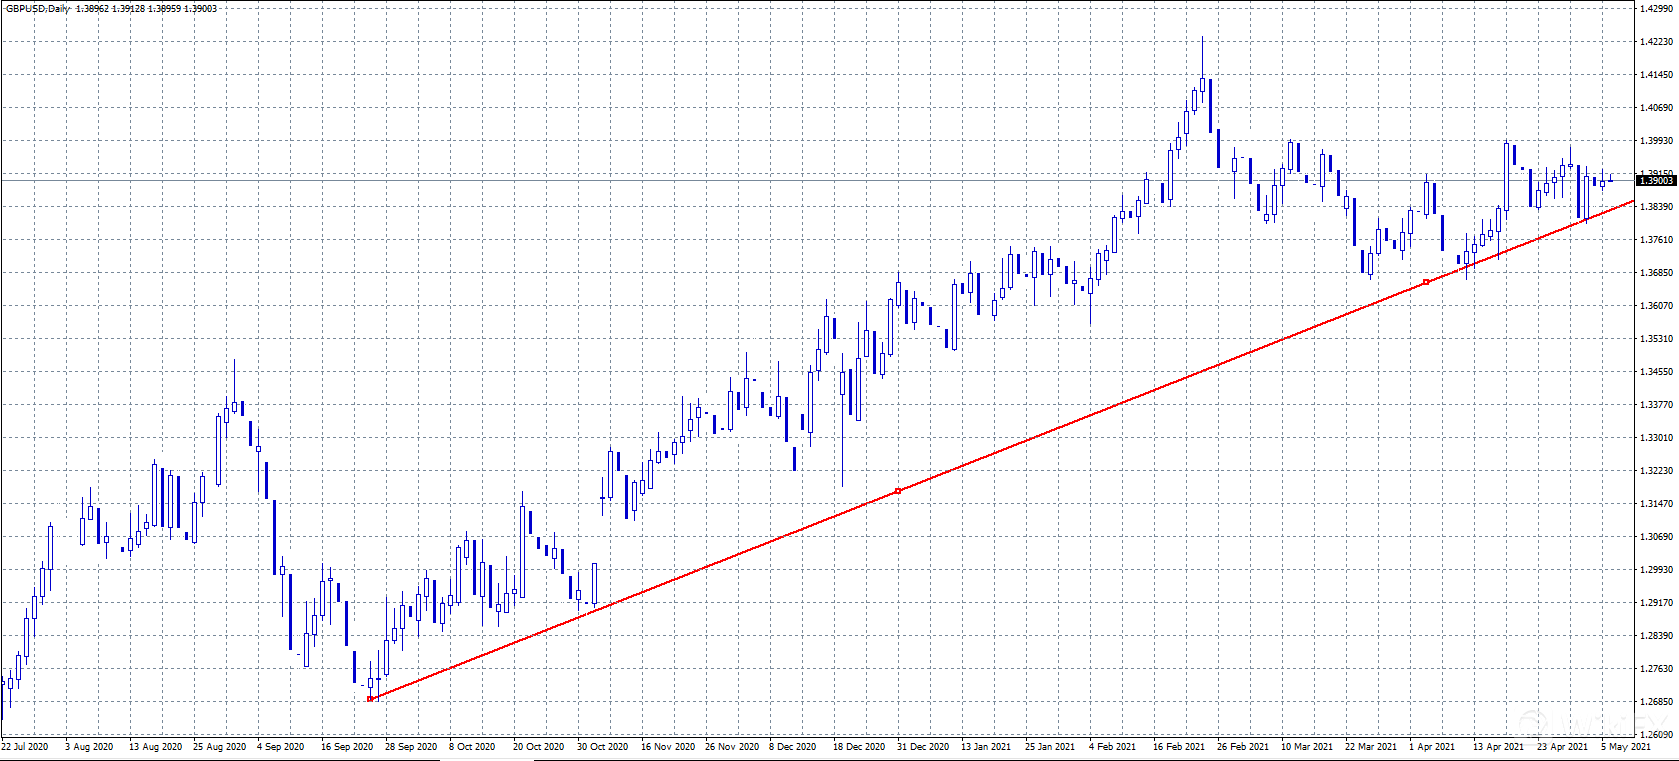Select the 30 Oct 2020 date label
This screenshot has height=761, width=1679.
coord(602,746)
